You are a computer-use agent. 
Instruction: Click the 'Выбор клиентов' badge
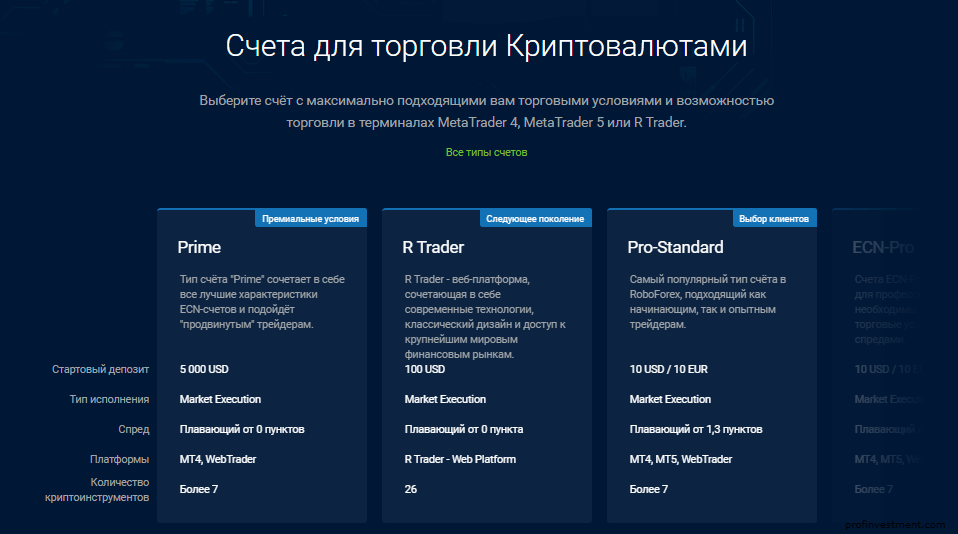pos(774,219)
